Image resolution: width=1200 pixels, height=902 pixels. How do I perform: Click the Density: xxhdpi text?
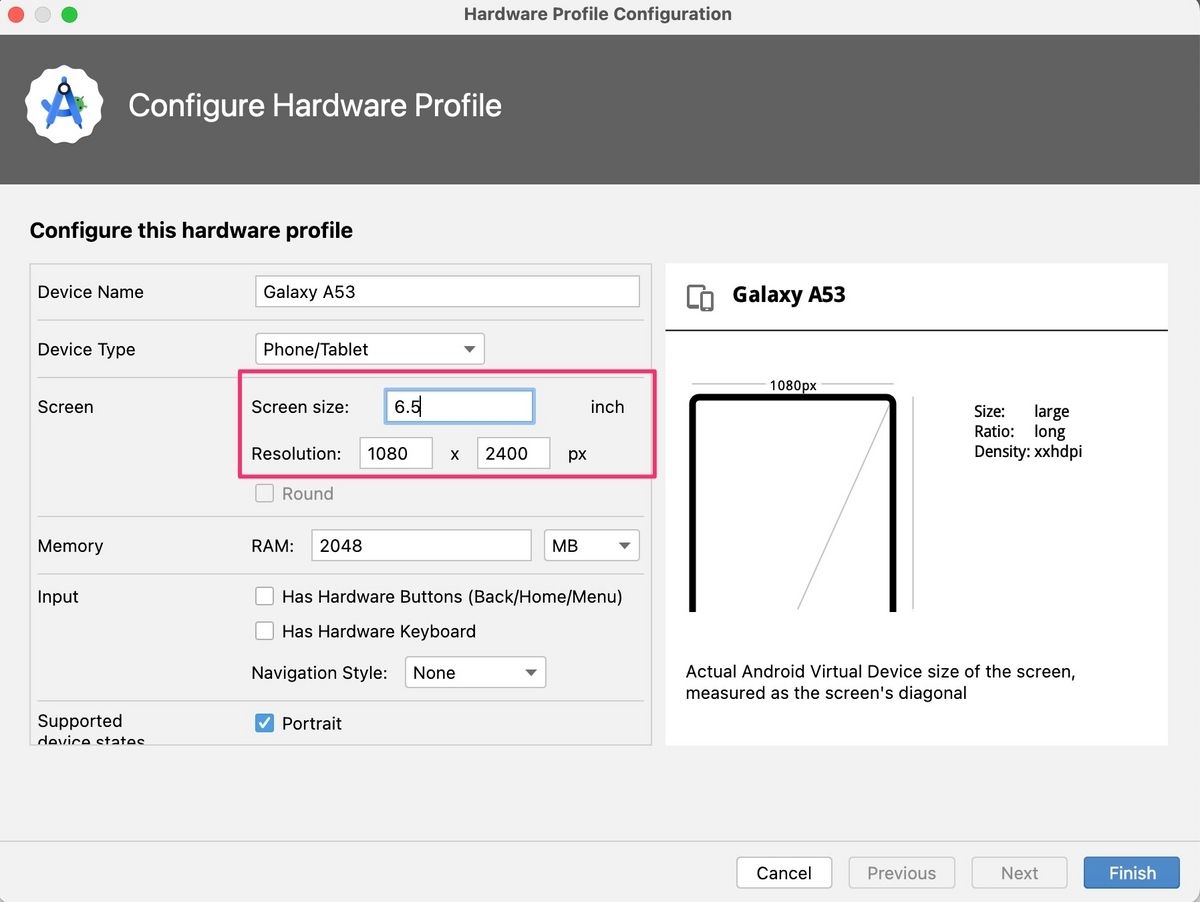click(x=1028, y=452)
